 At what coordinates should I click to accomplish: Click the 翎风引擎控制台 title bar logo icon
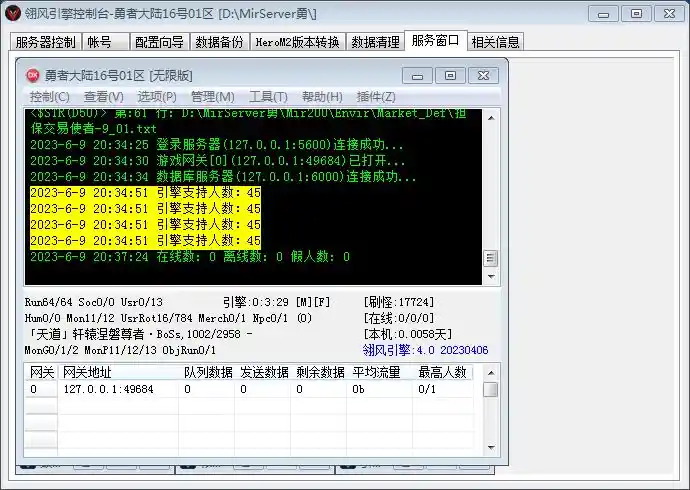click(x=13, y=13)
